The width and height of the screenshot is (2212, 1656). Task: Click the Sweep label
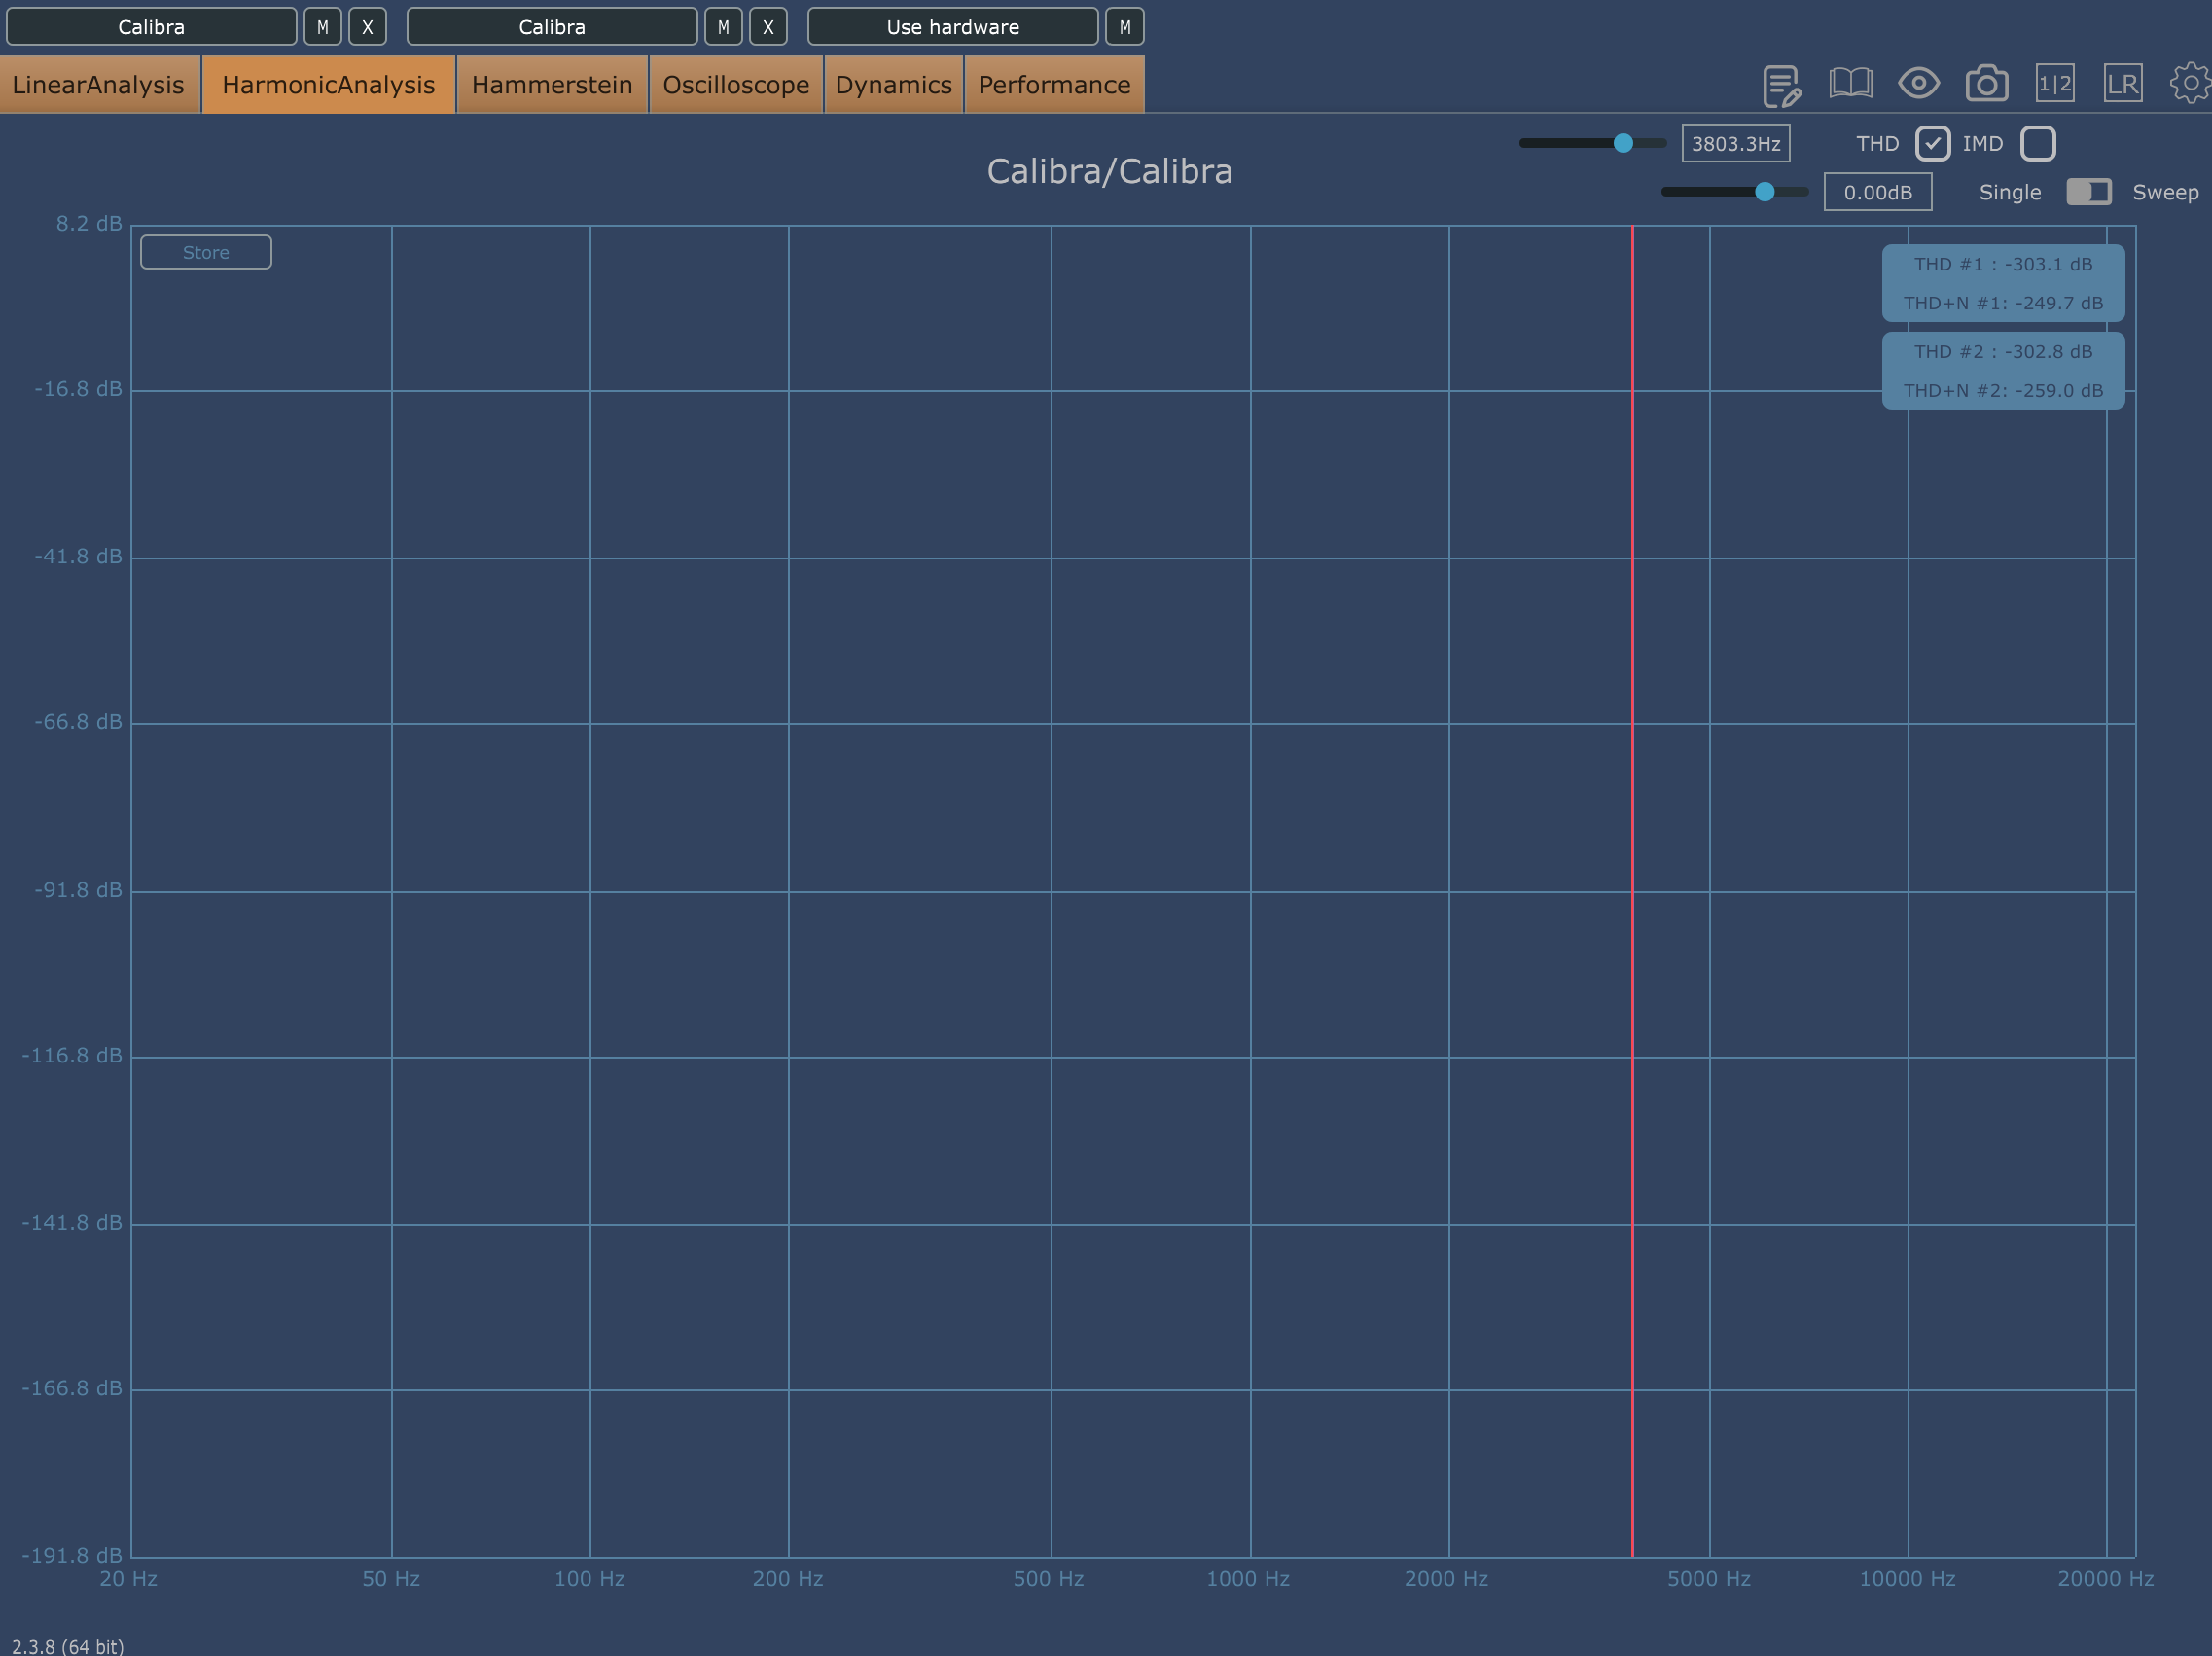pos(2166,193)
